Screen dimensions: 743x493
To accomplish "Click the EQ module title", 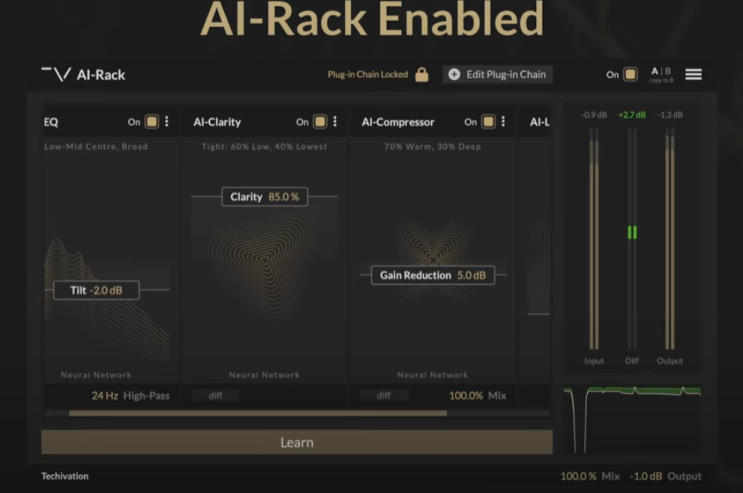I will pos(51,122).
